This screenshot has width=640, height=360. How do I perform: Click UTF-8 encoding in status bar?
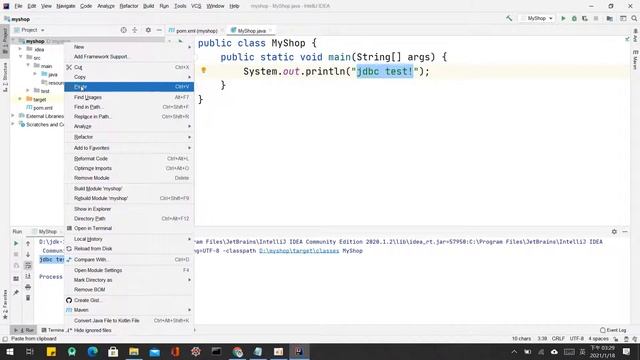pos(576,338)
